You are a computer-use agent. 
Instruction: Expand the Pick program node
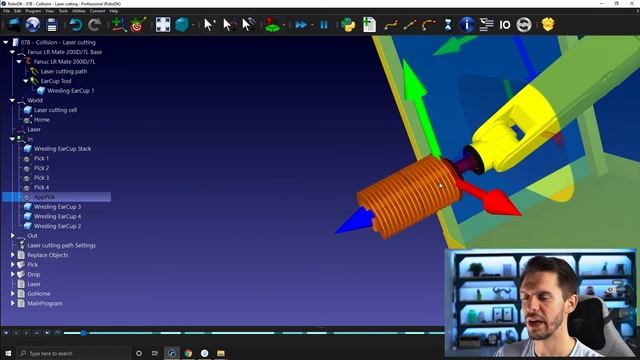(x=12, y=264)
